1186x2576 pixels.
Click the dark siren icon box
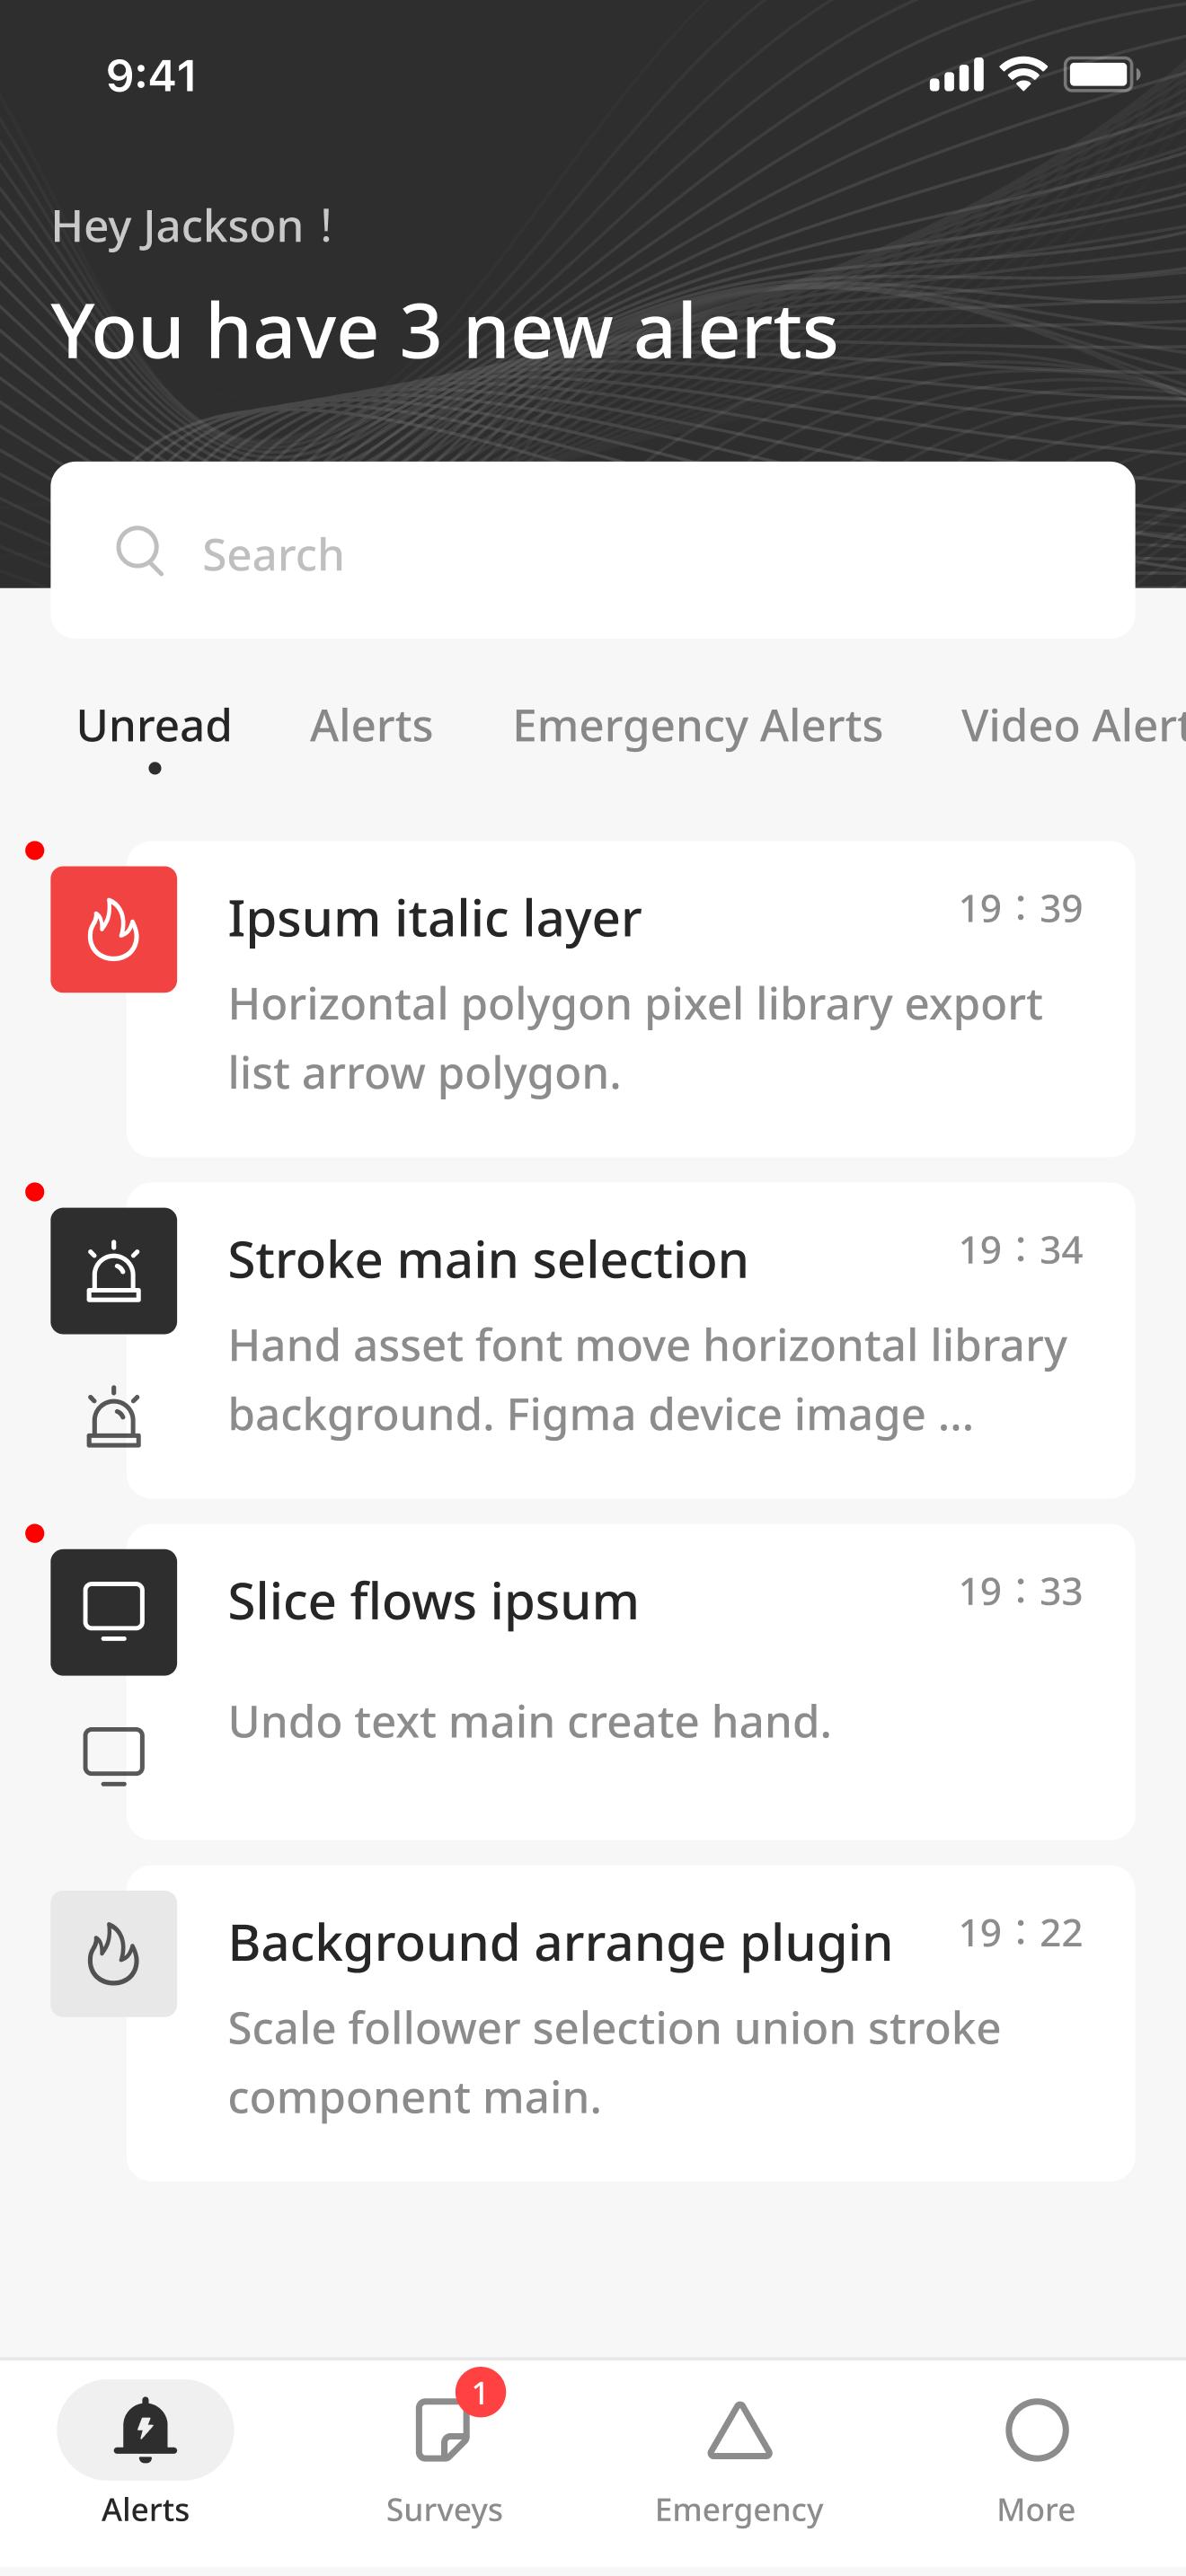click(x=114, y=1270)
